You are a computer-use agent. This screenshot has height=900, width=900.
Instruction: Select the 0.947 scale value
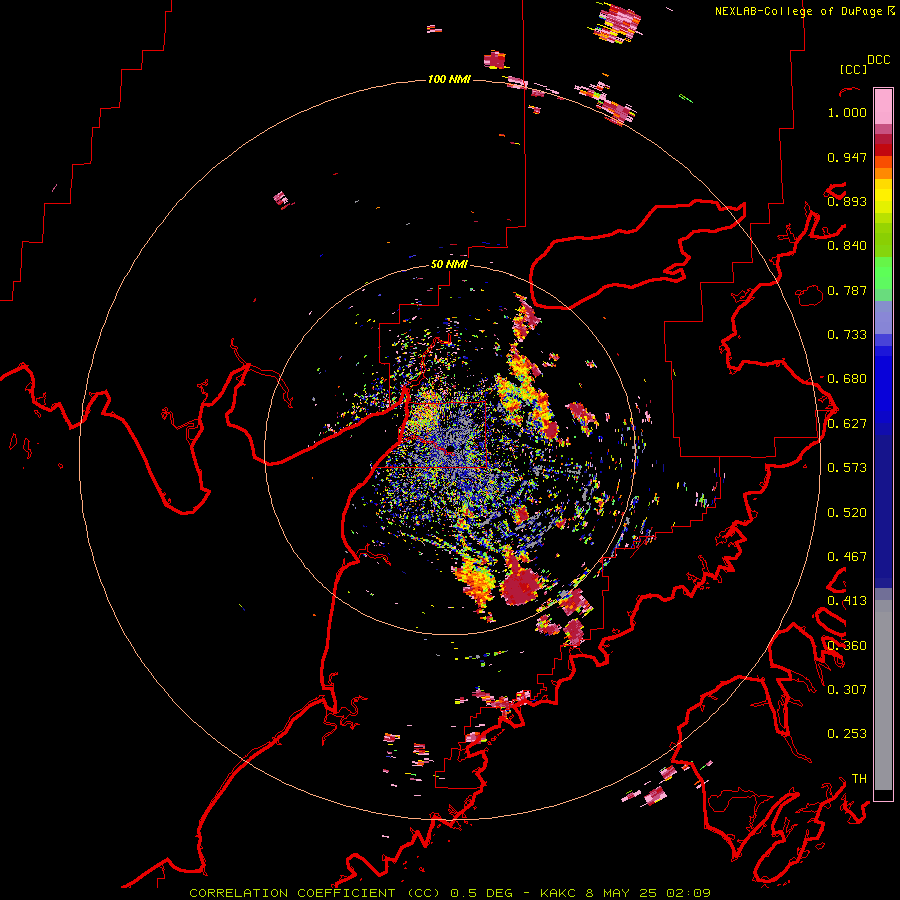point(847,157)
